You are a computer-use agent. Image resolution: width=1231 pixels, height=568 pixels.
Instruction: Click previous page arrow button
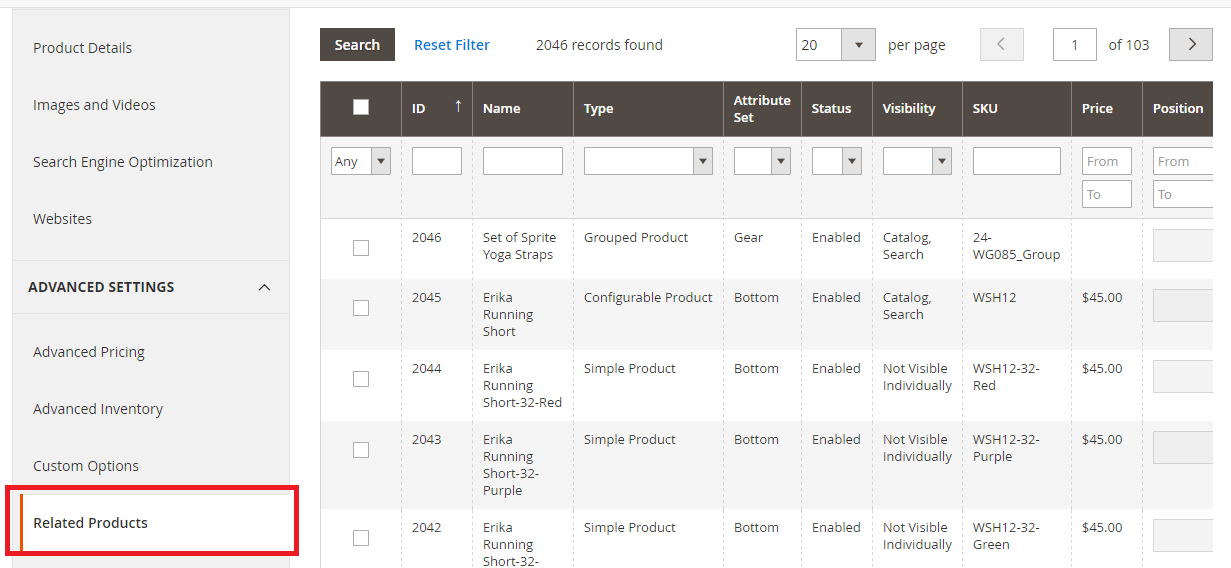coord(1002,45)
